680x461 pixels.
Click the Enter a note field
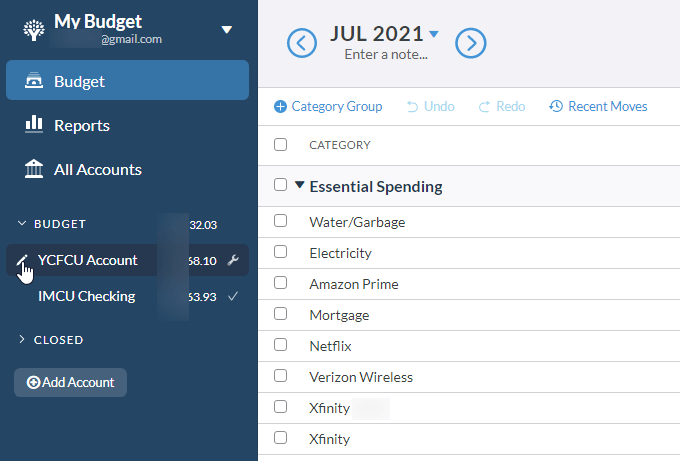(385, 55)
